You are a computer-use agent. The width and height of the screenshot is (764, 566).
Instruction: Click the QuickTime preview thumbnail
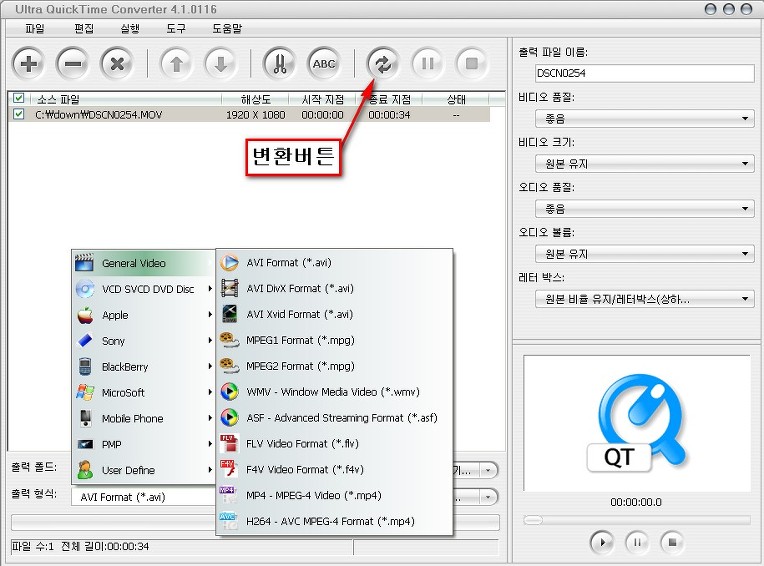click(637, 423)
